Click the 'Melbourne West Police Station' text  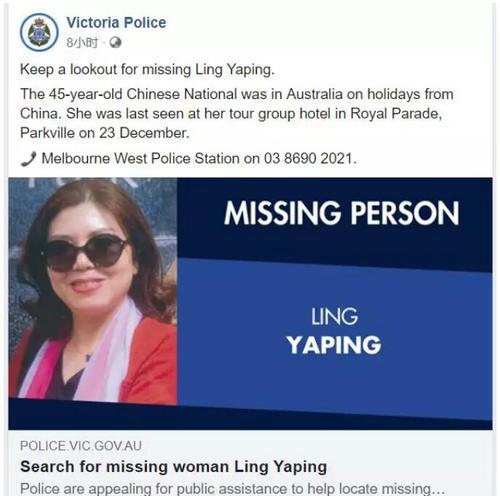[x=140, y=159]
